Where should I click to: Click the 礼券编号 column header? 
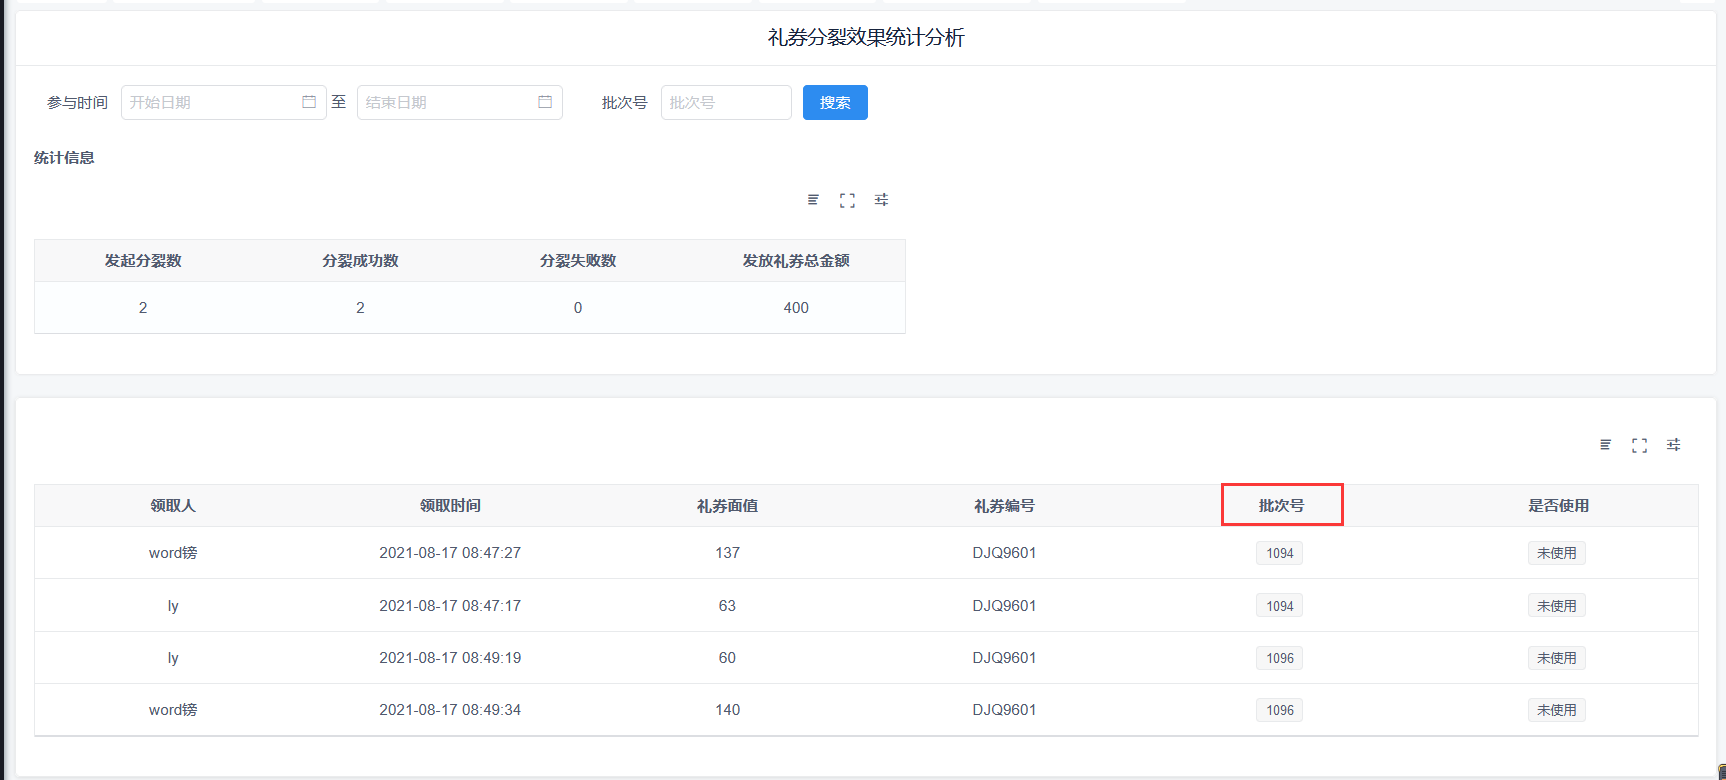(1004, 506)
